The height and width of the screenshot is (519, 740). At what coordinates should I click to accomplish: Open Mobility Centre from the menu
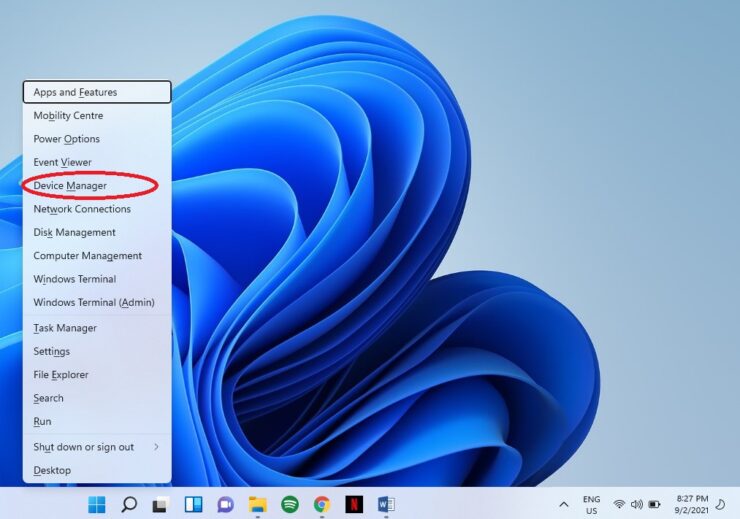coord(97,116)
